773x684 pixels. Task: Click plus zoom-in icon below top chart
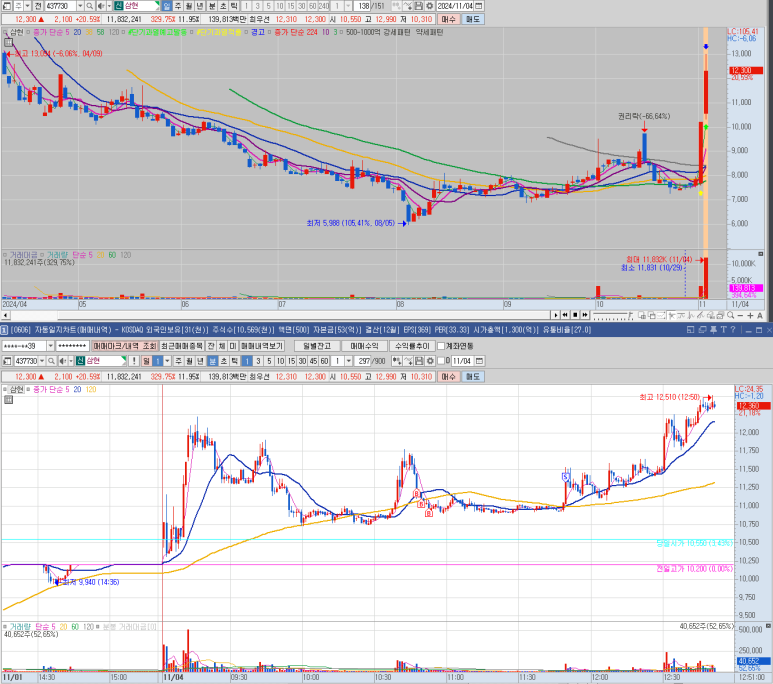[x=750, y=316]
